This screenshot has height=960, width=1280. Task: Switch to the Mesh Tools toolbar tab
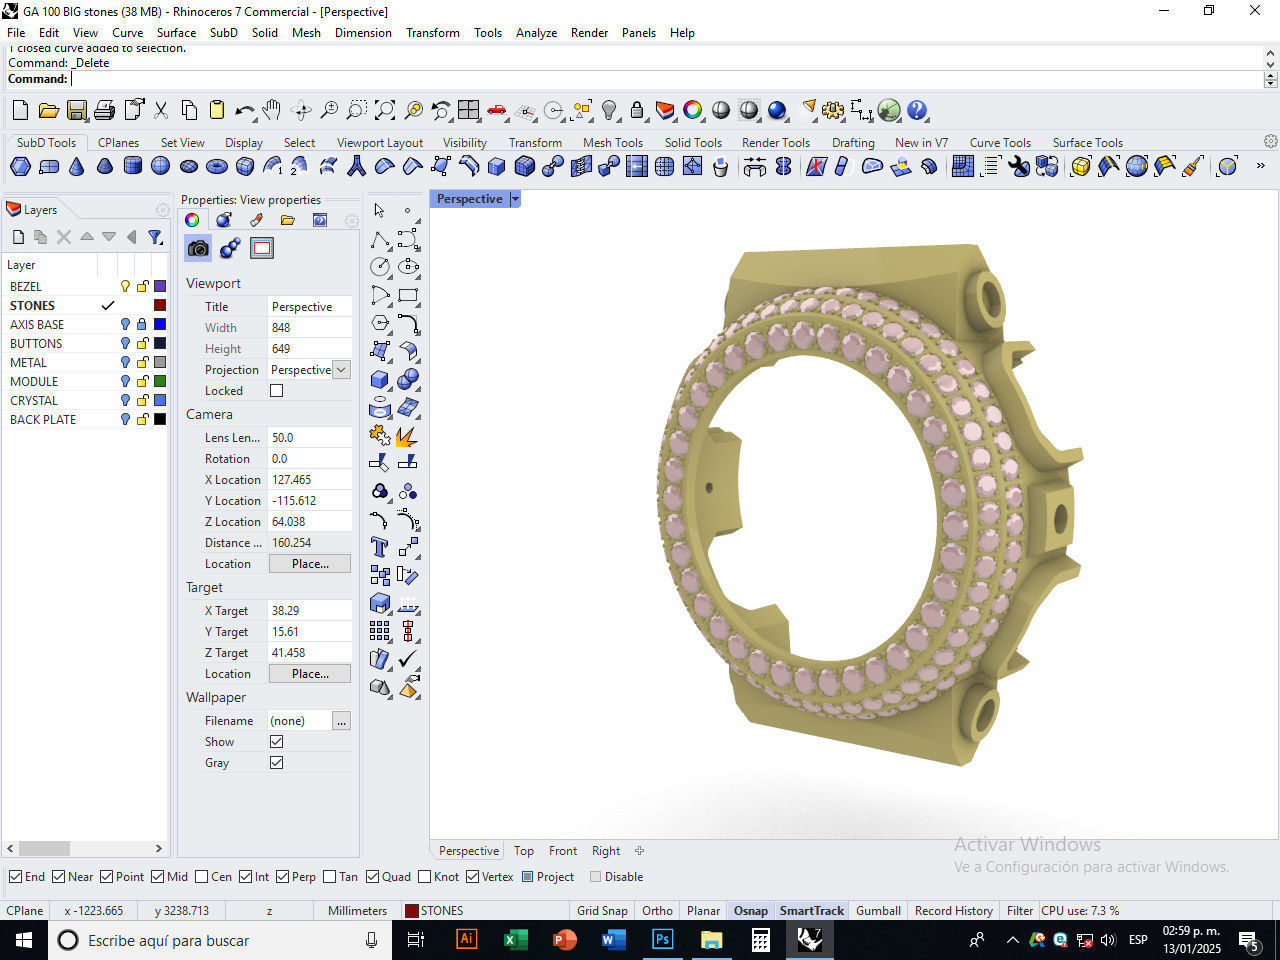[612, 143]
